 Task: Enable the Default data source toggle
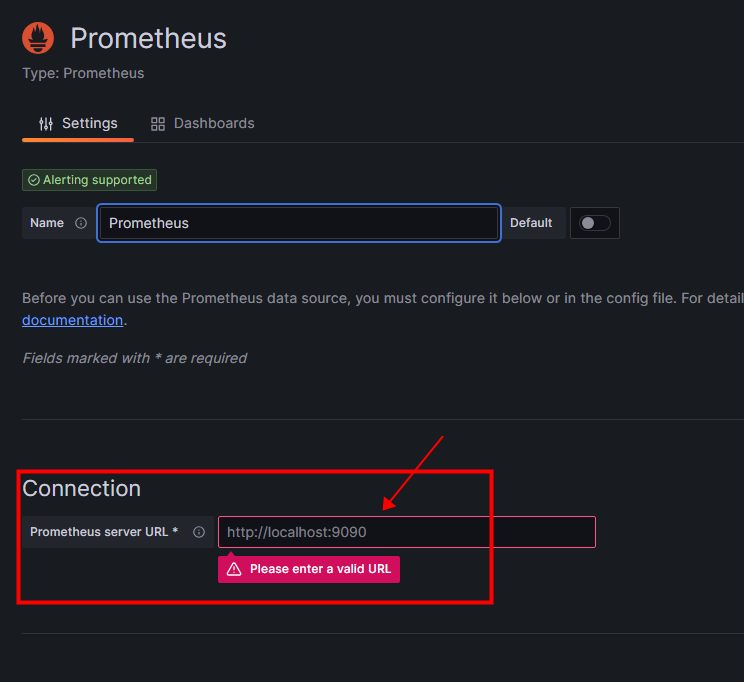coord(595,223)
